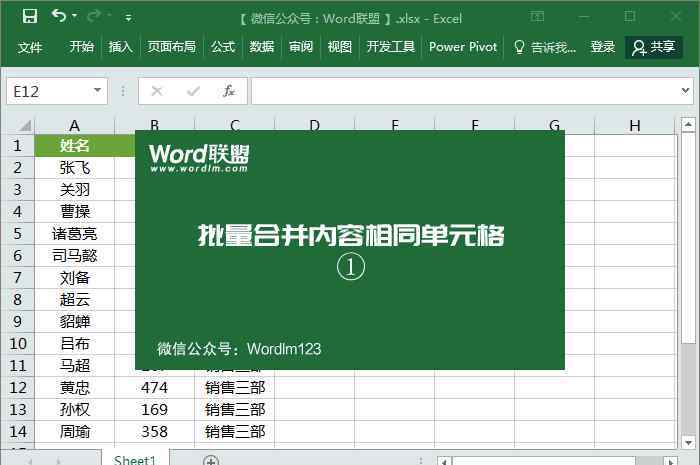The height and width of the screenshot is (465, 700).
Task: Click the Undo arrow icon
Action: click(58, 16)
